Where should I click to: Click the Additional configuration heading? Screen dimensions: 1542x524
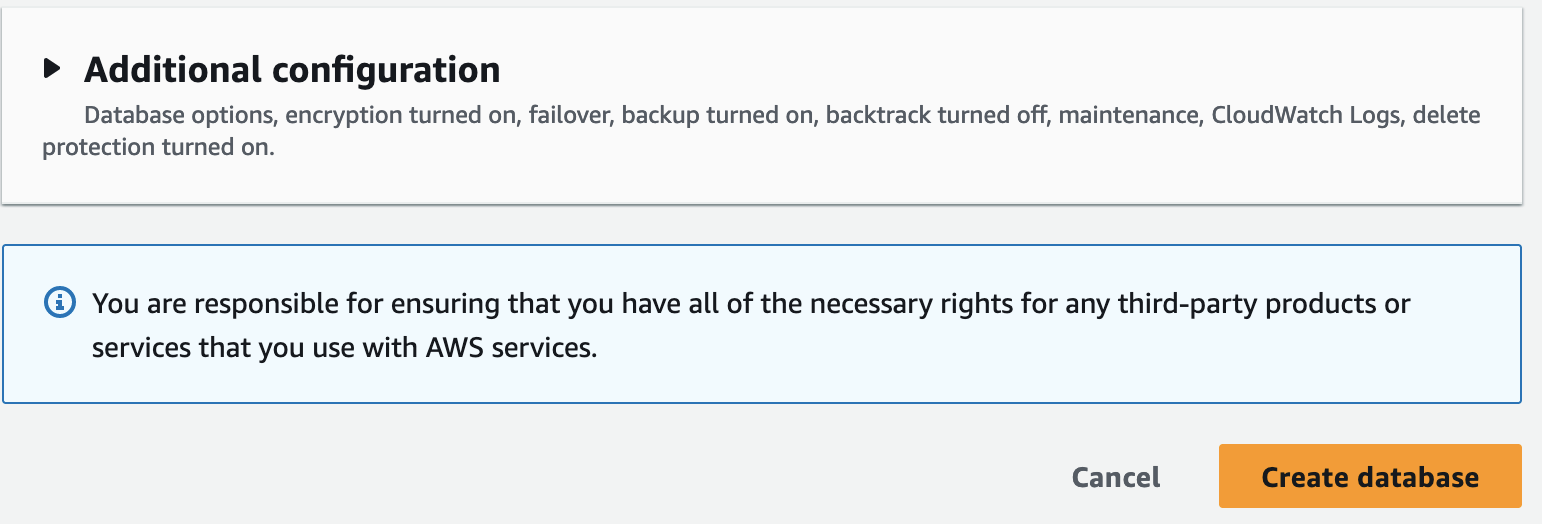(292, 70)
